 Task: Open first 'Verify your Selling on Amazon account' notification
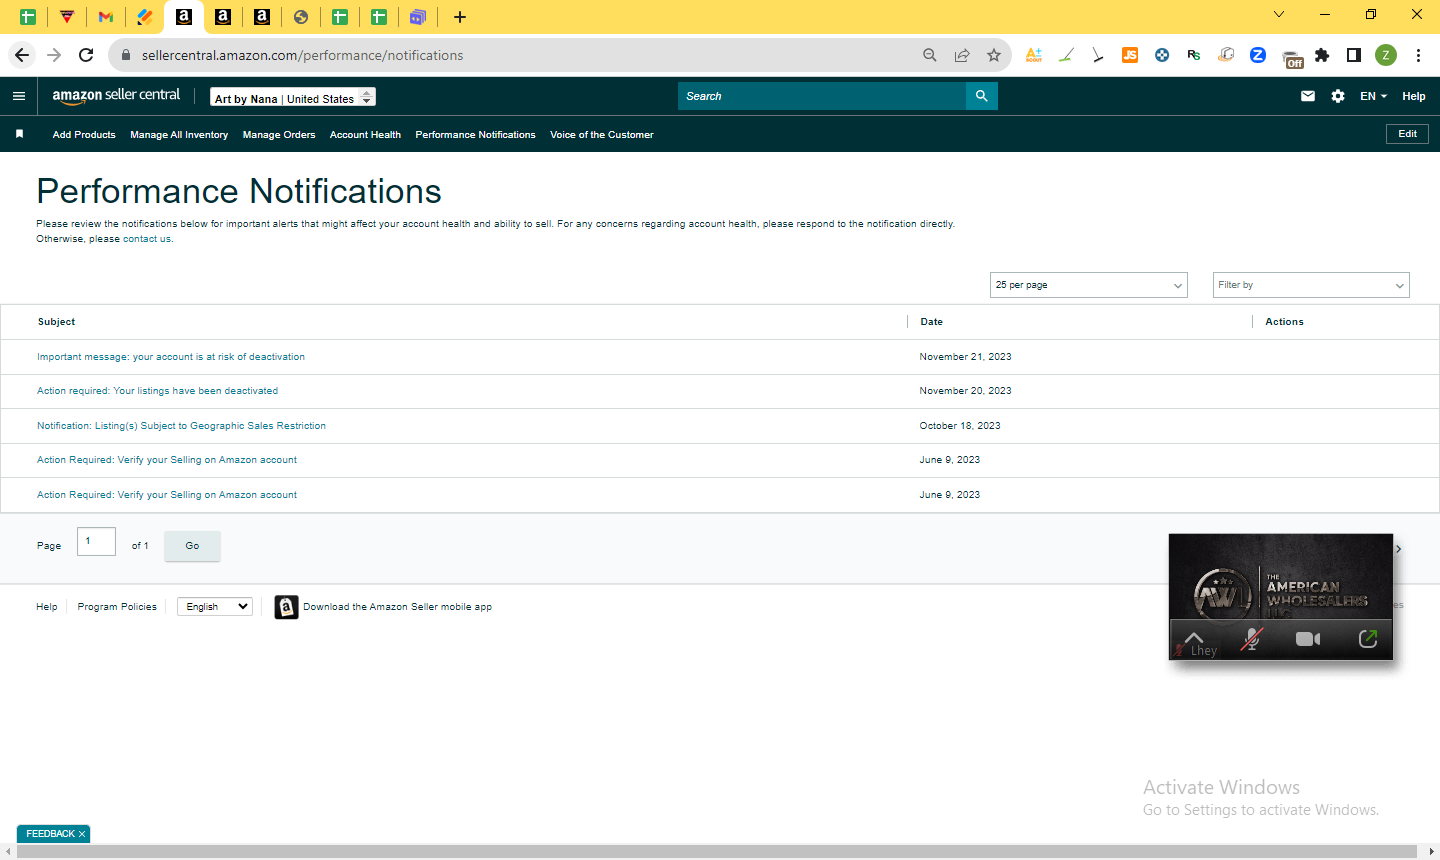[167, 460]
